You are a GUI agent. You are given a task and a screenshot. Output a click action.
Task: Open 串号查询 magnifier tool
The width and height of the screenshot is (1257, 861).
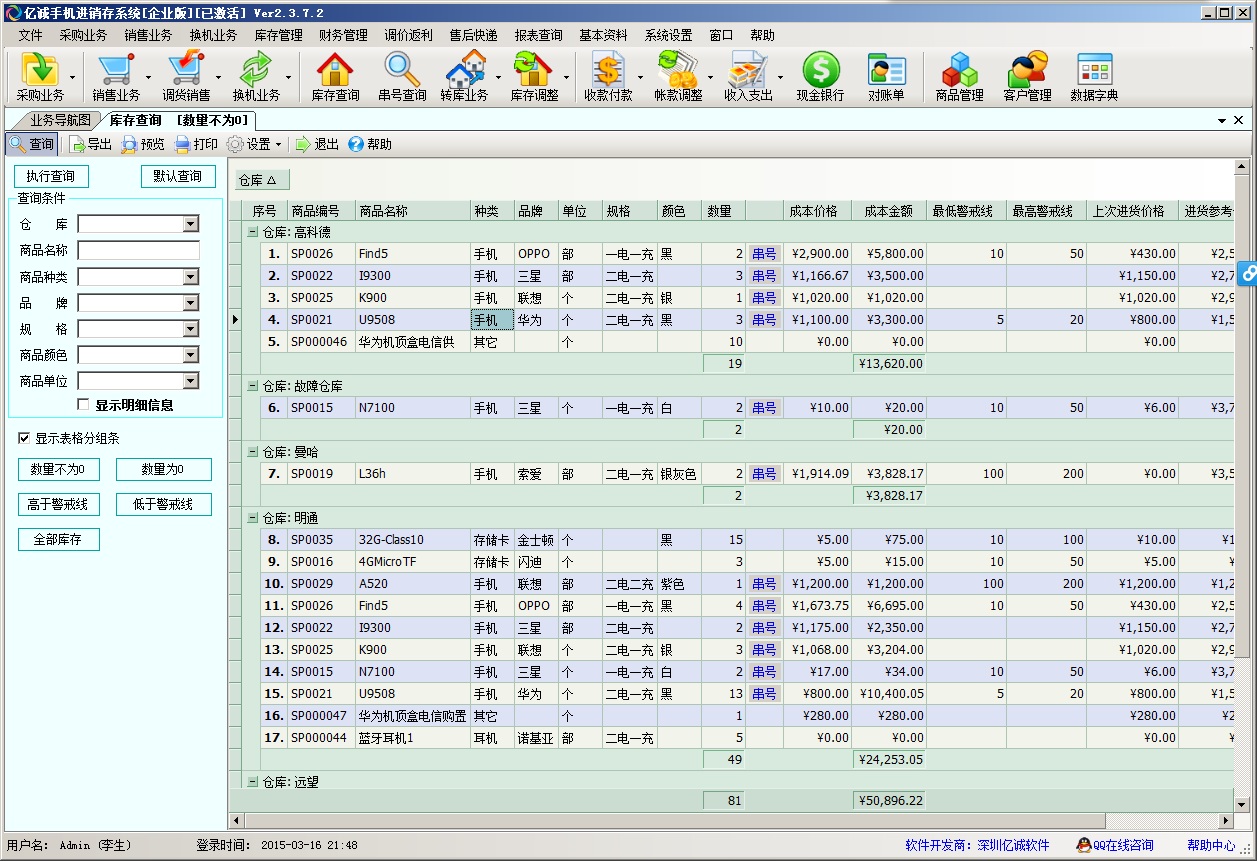[x=403, y=77]
